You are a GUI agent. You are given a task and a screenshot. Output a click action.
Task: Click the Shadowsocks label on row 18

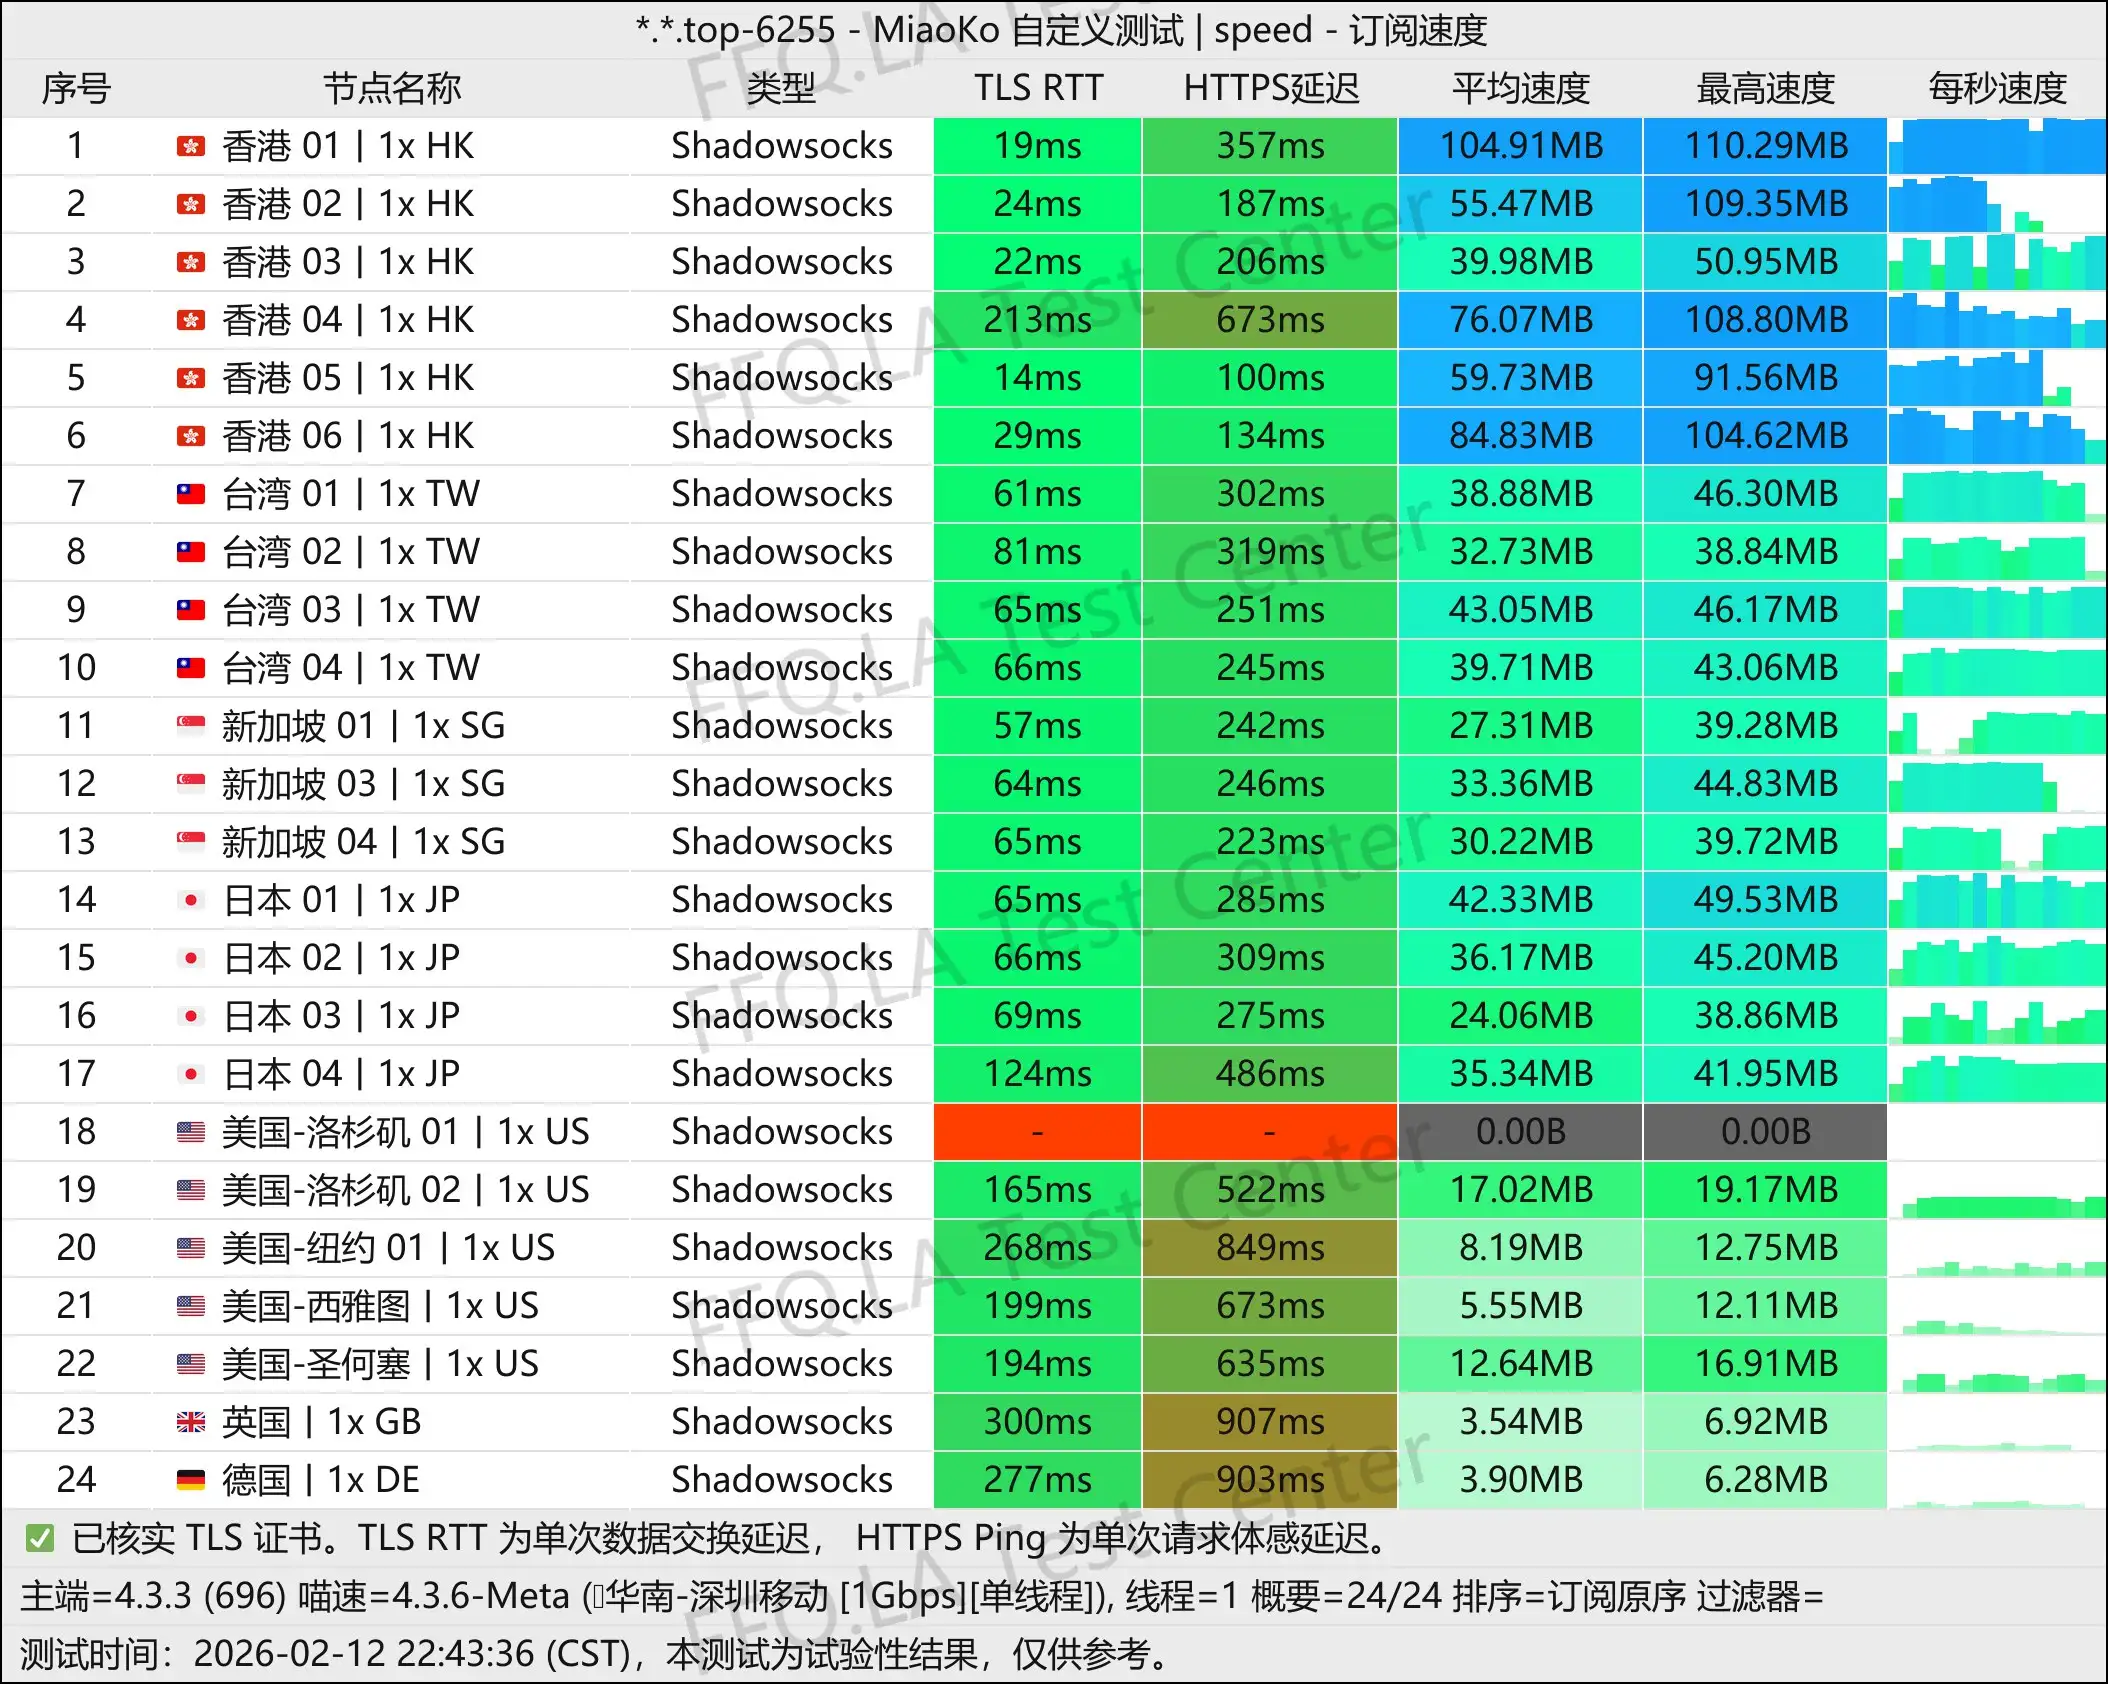[780, 1131]
